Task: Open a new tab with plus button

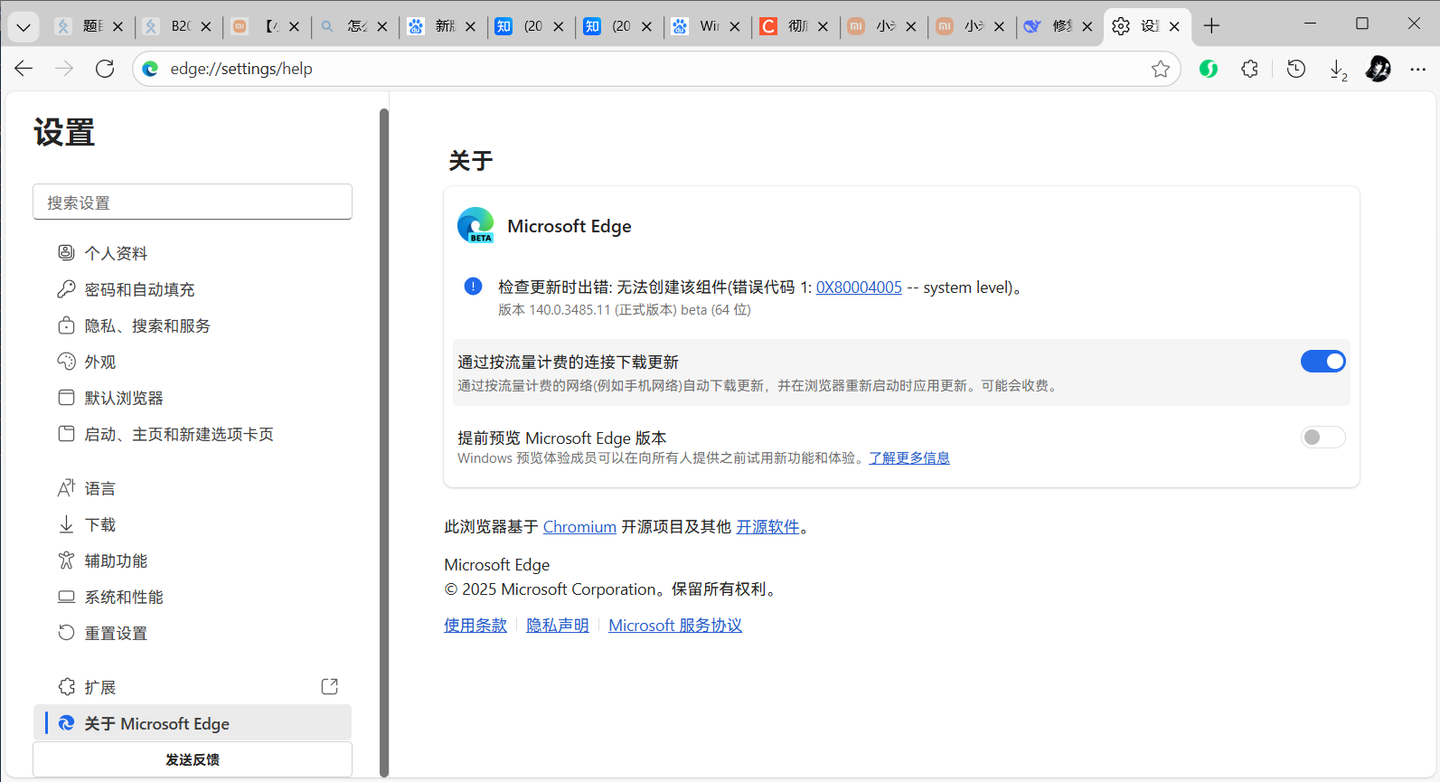Action: pyautogui.click(x=1211, y=26)
